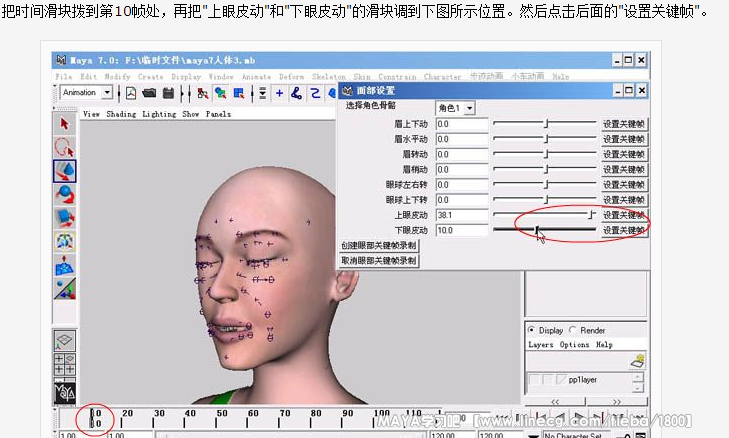
Task: Create a new layer with layer icon
Action: [x=638, y=360]
